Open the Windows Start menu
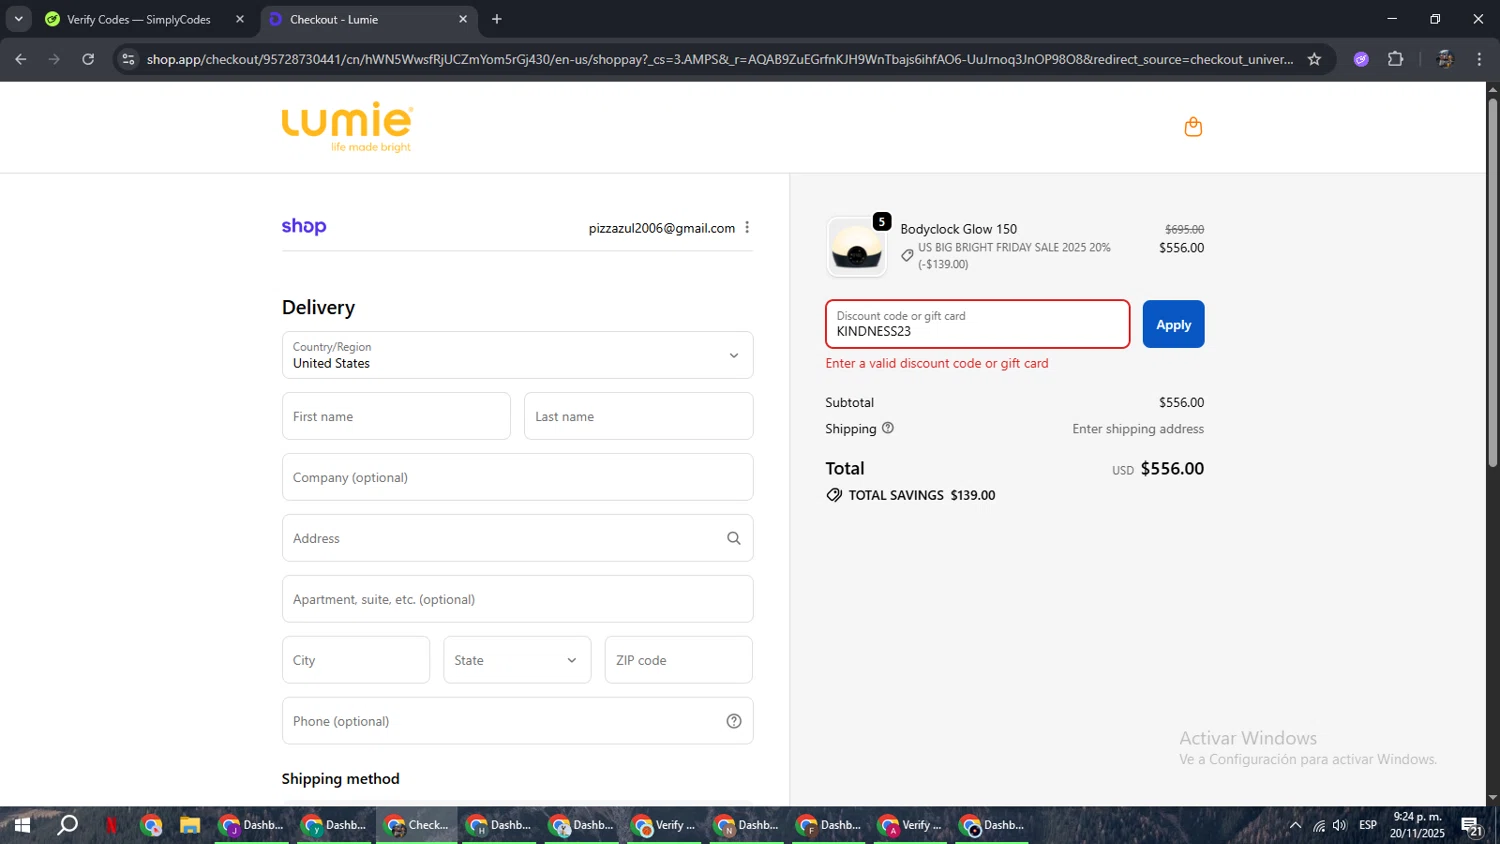 coord(21,825)
